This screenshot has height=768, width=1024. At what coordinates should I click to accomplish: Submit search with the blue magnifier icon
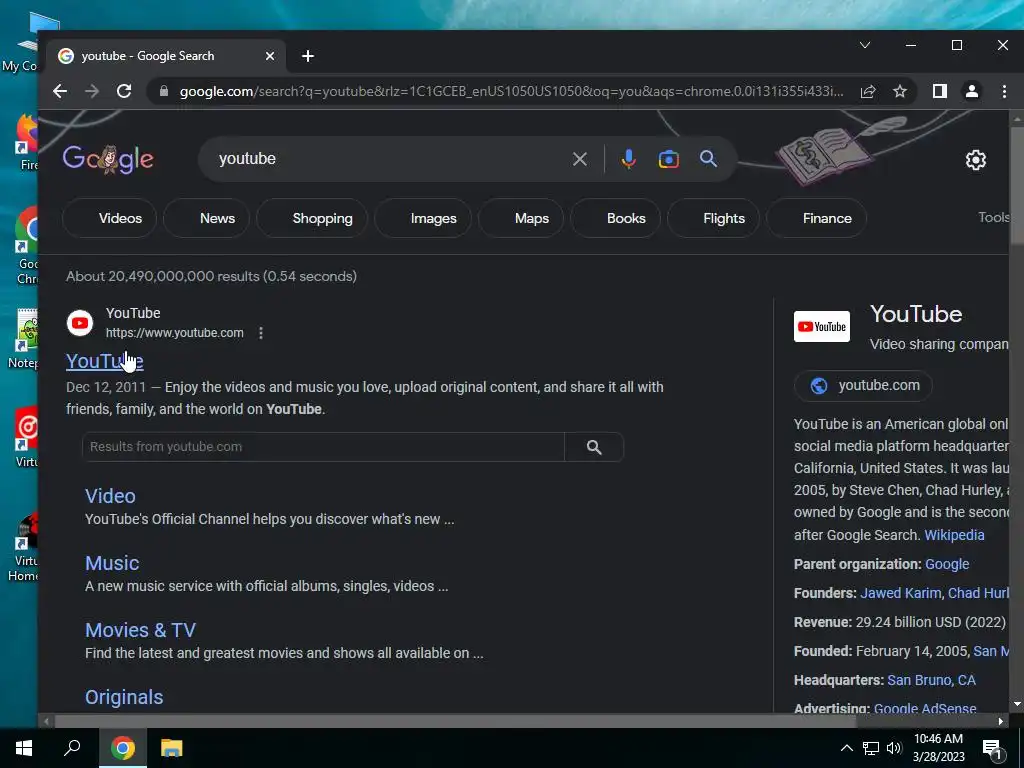[709, 159]
